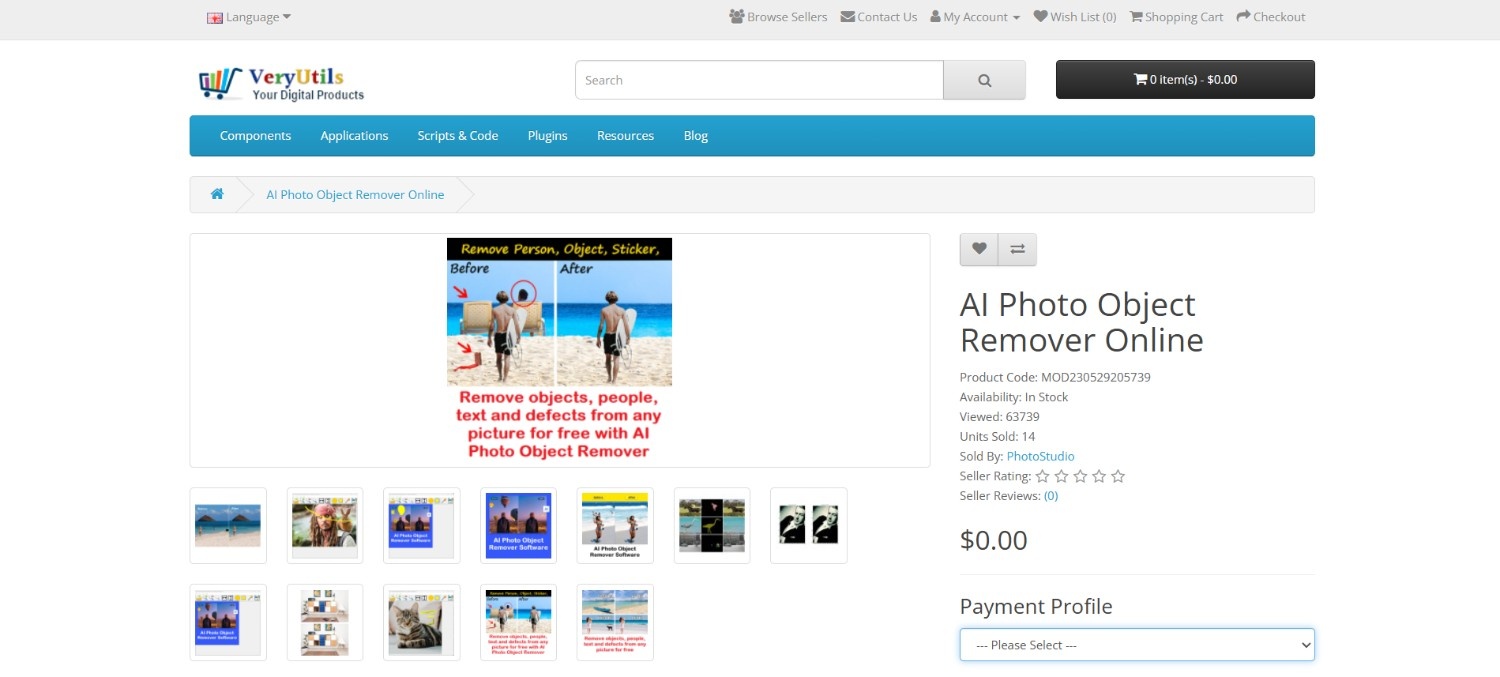The width and height of the screenshot is (1500, 677).
Task: Click compare this product arrows button
Action: click(x=1017, y=249)
